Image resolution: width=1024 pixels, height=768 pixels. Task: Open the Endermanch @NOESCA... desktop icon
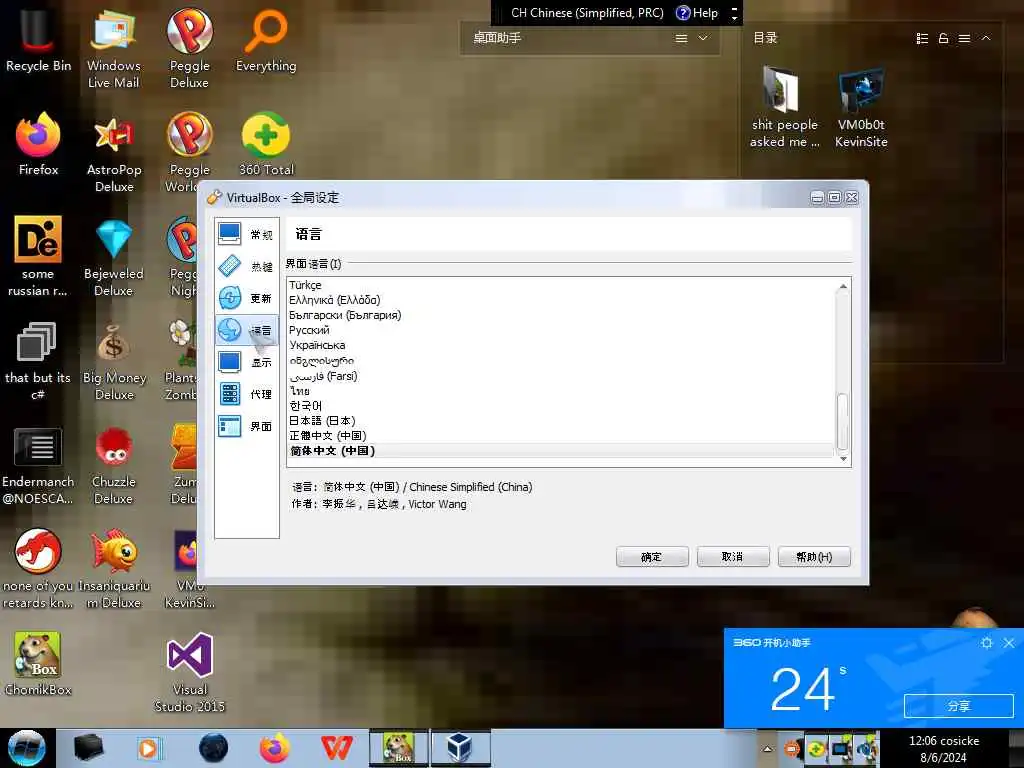[x=38, y=465]
